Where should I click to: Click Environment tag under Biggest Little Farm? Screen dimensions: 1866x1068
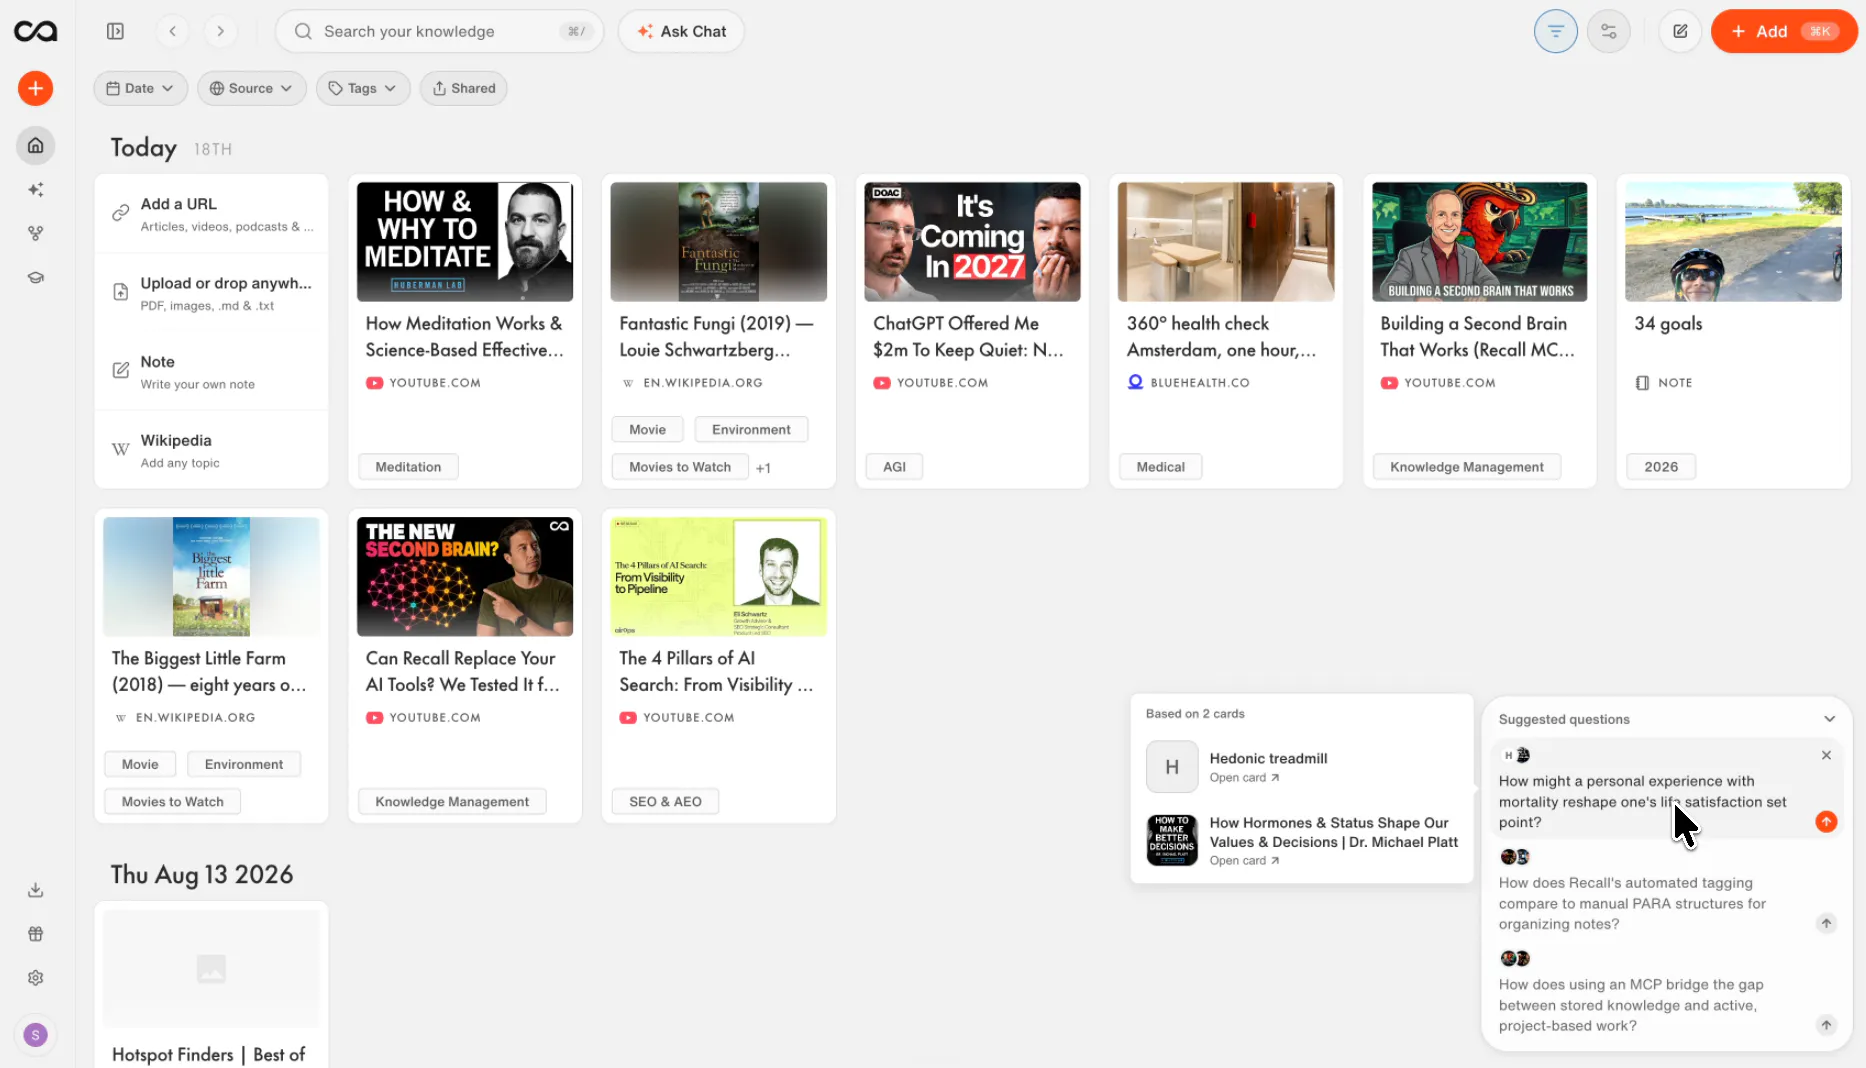pos(244,765)
